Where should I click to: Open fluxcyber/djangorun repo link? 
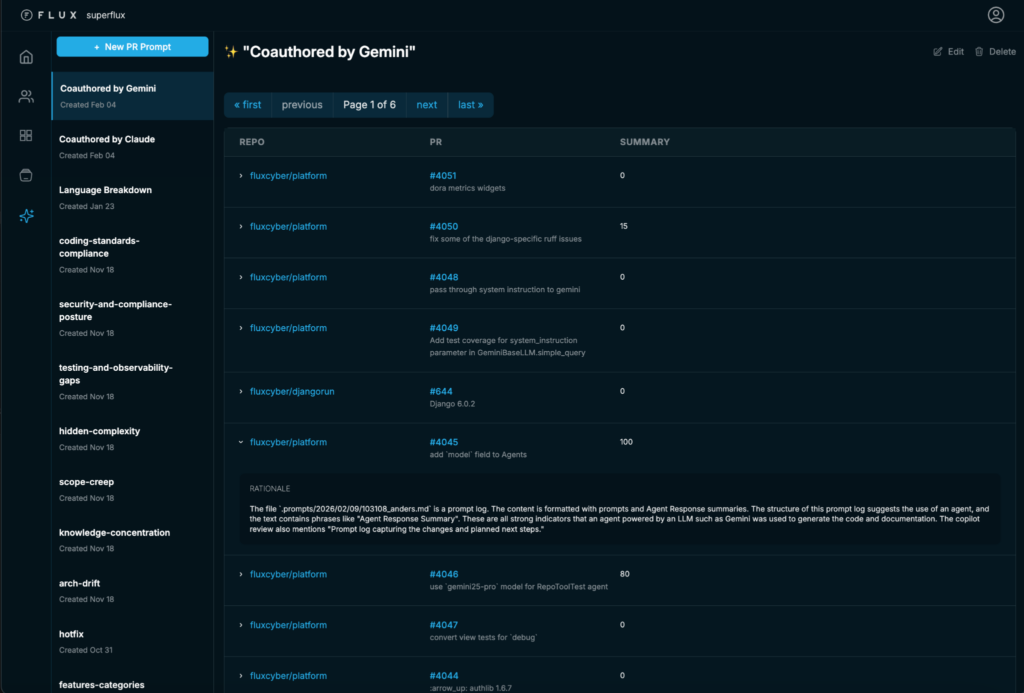(292, 392)
